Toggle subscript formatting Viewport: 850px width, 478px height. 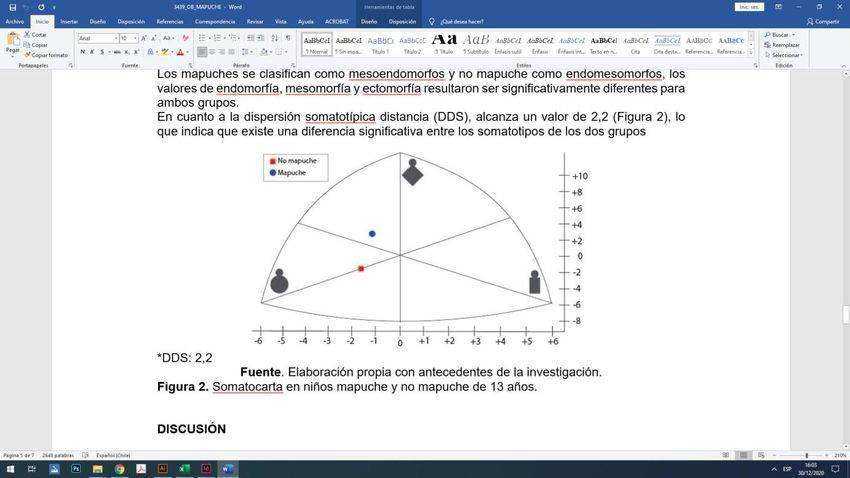point(126,52)
